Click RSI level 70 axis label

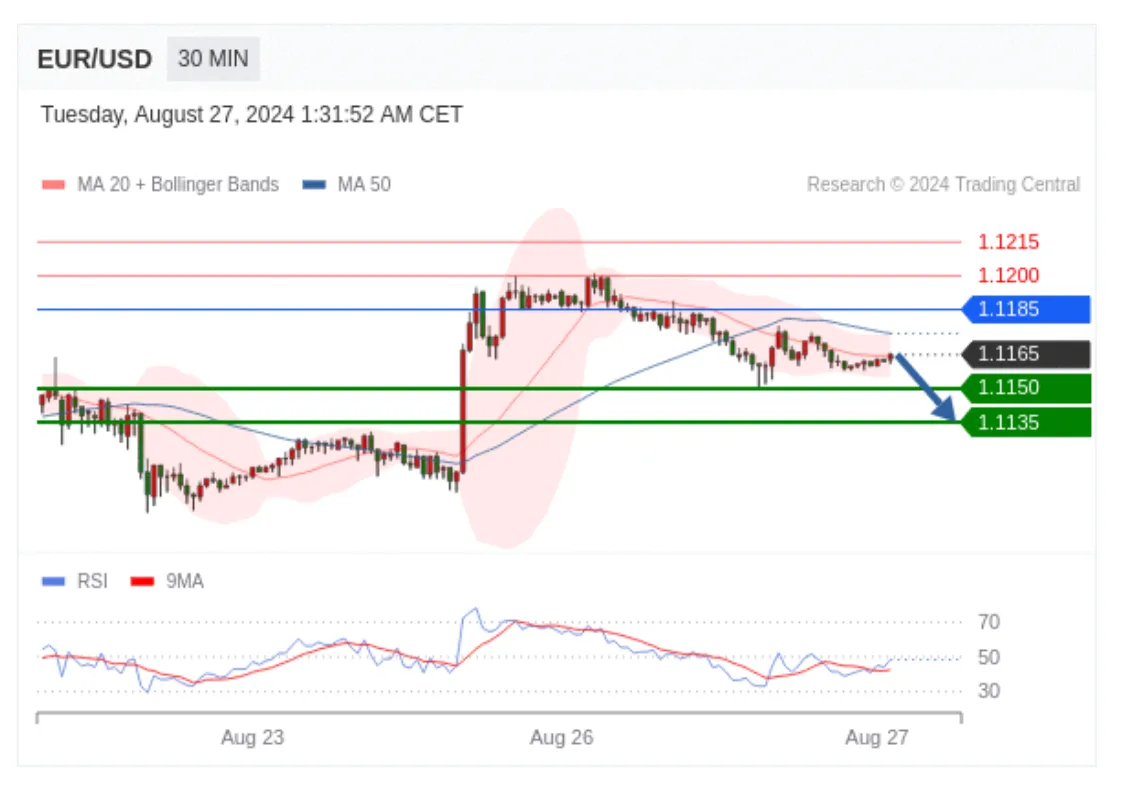[989, 622]
